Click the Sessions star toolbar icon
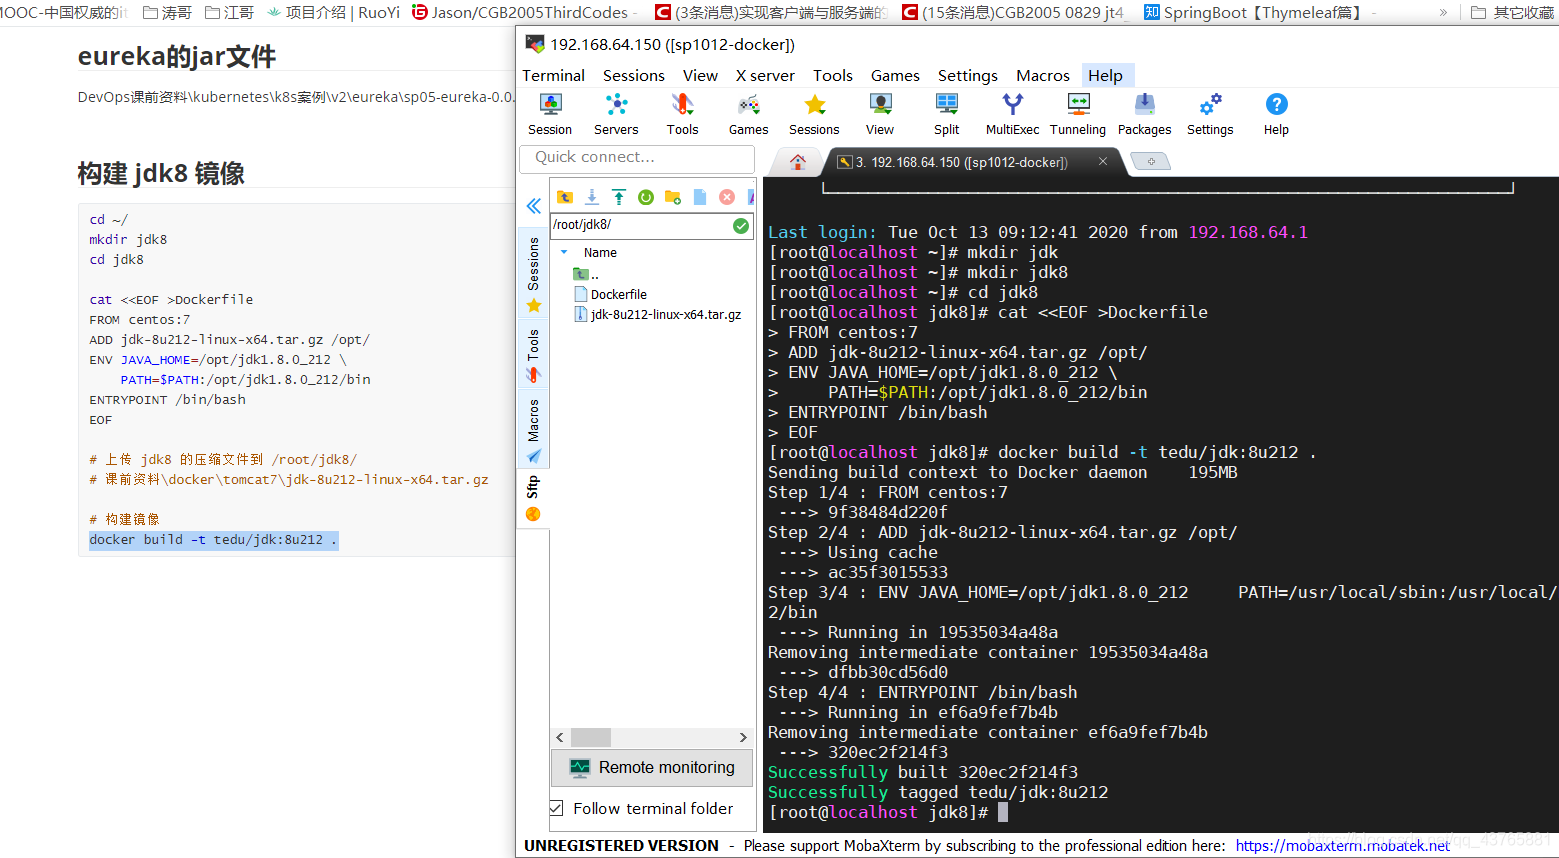 pos(814,115)
